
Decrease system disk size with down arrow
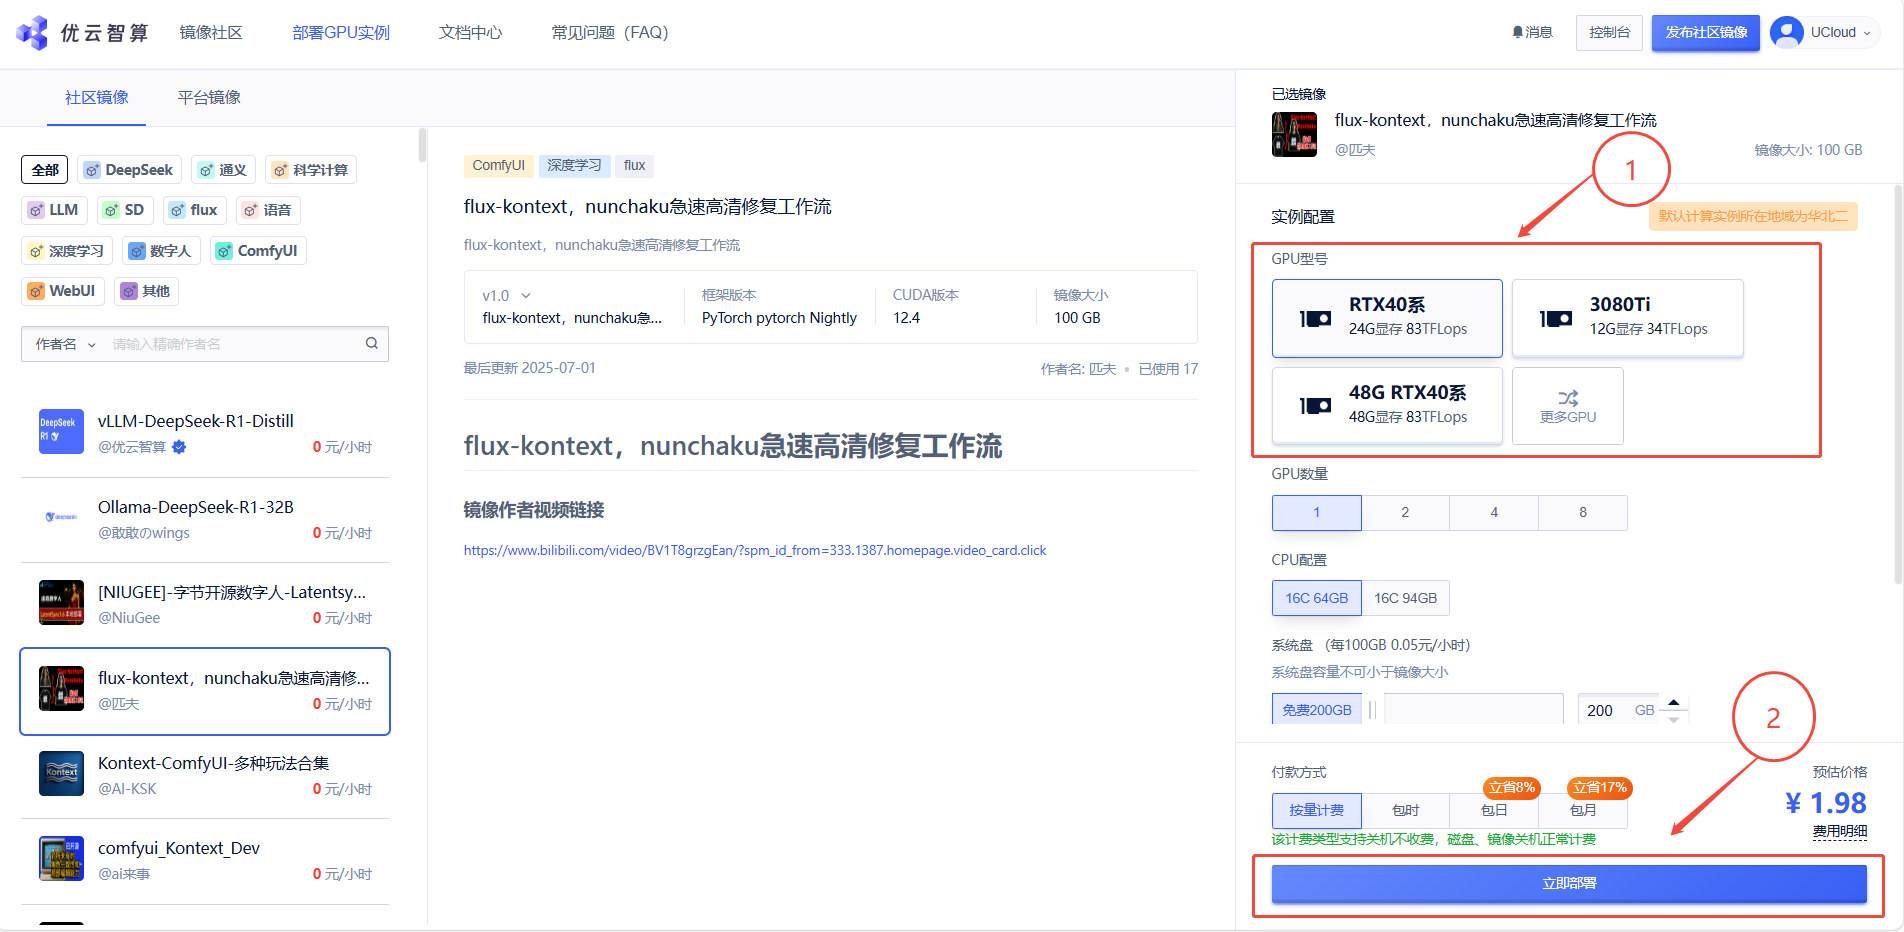[1674, 718]
